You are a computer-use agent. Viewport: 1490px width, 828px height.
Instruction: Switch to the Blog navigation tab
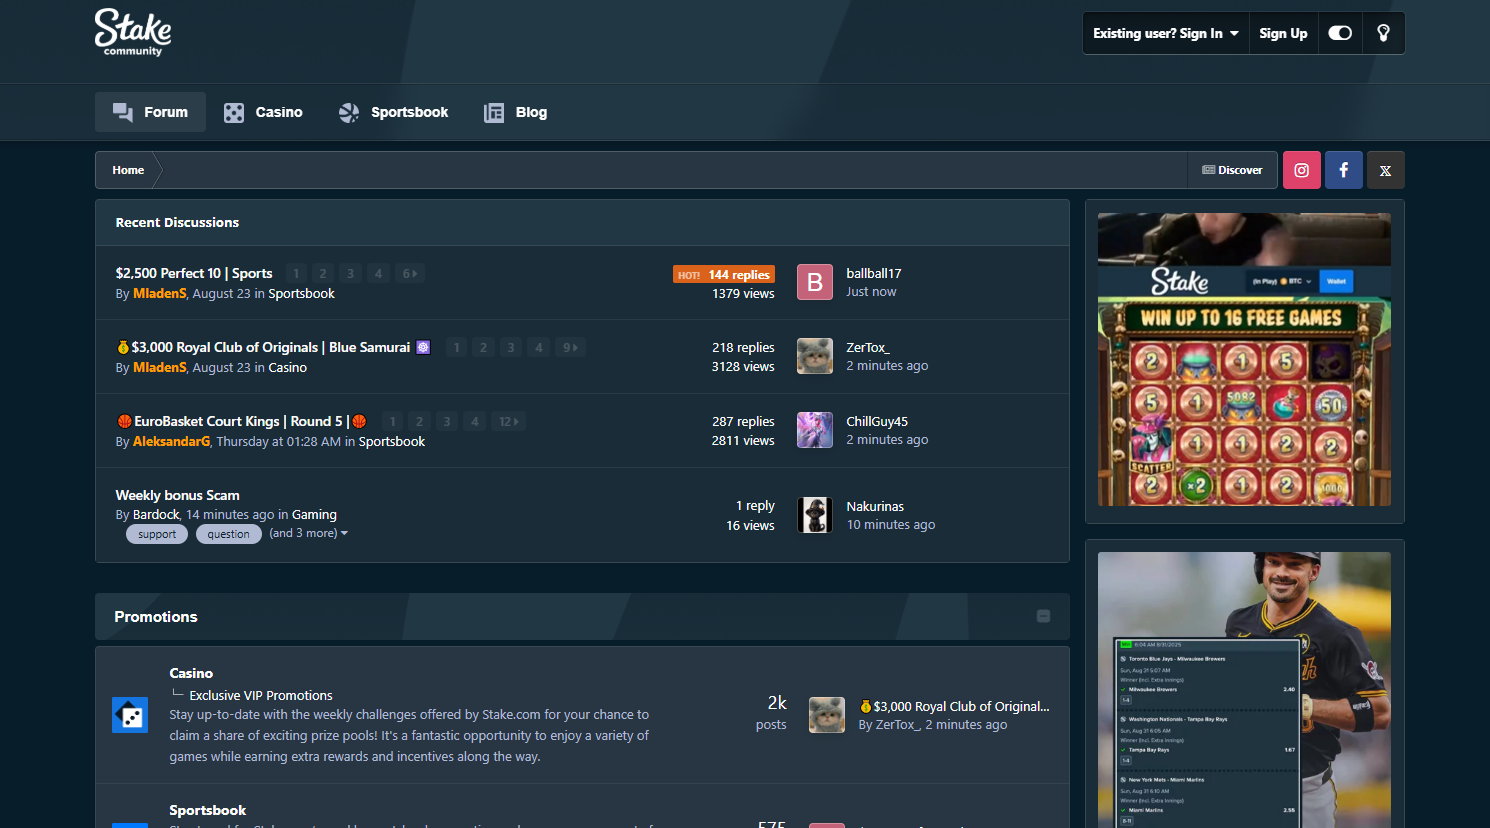(516, 112)
